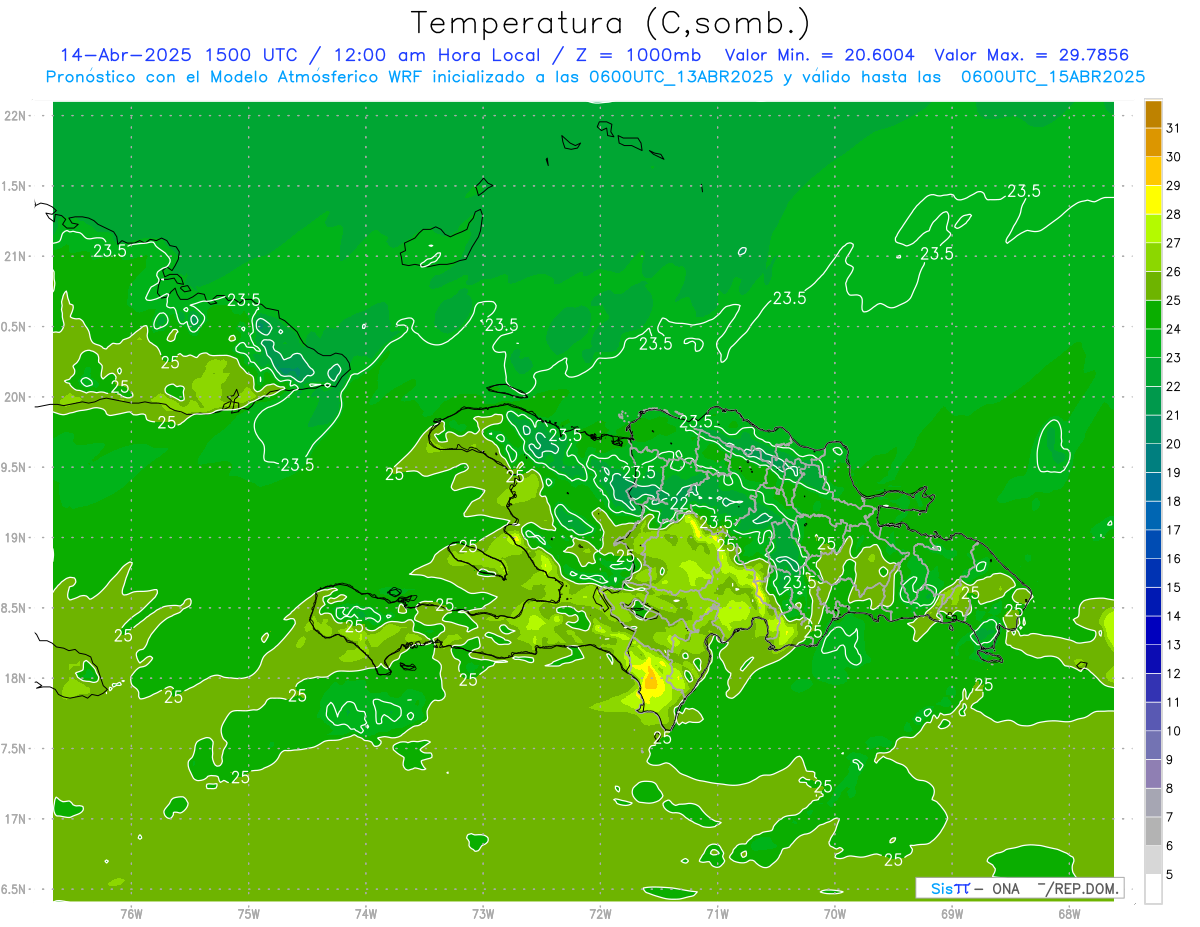Click the "24" color scale label

point(1173,329)
